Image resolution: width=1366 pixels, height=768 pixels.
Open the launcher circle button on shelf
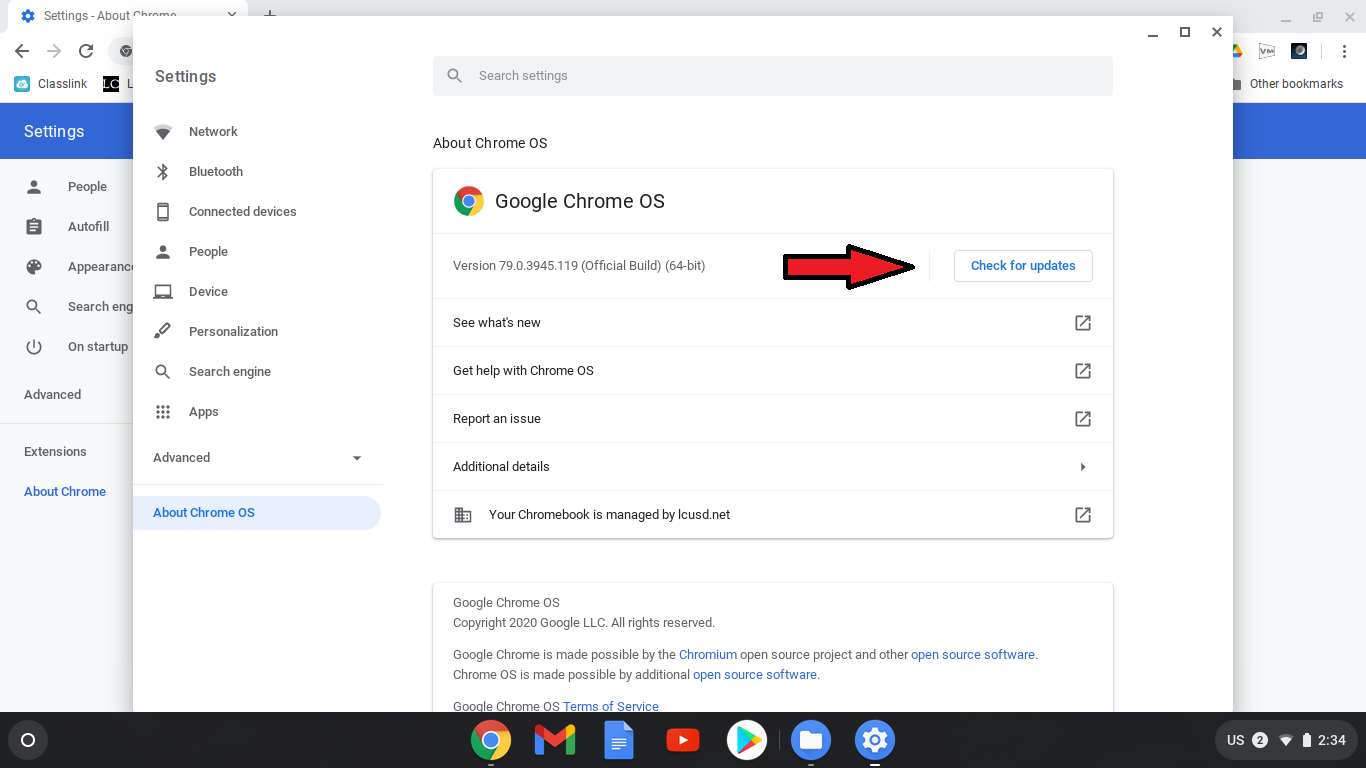pos(28,740)
